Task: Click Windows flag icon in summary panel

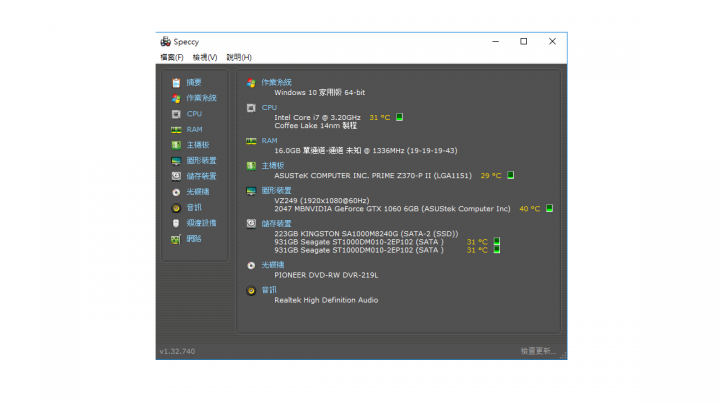Action: coord(251,83)
